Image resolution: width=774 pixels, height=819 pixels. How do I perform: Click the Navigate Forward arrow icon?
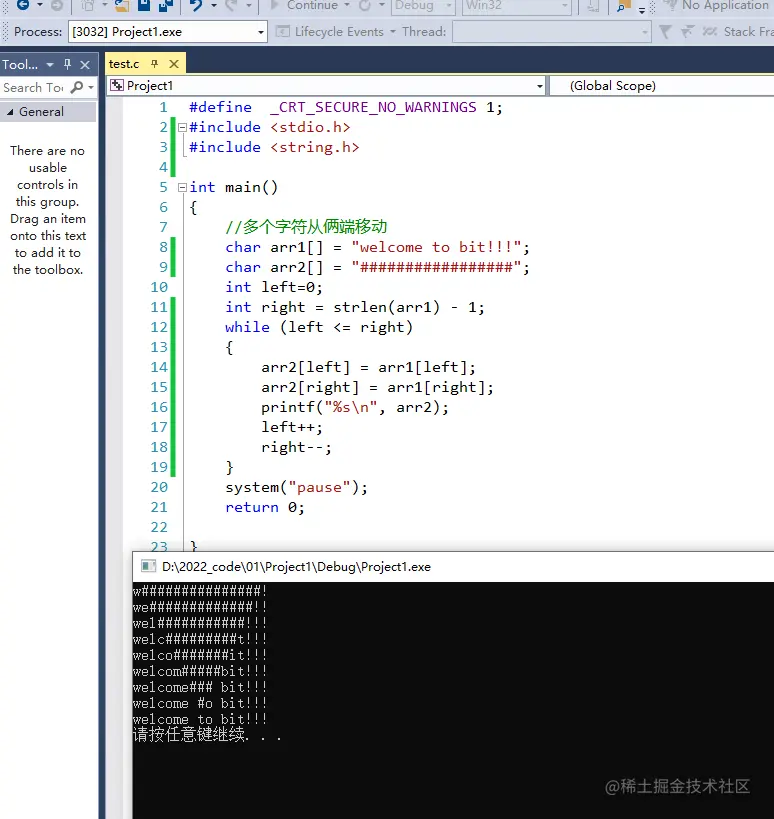(57, 5)
